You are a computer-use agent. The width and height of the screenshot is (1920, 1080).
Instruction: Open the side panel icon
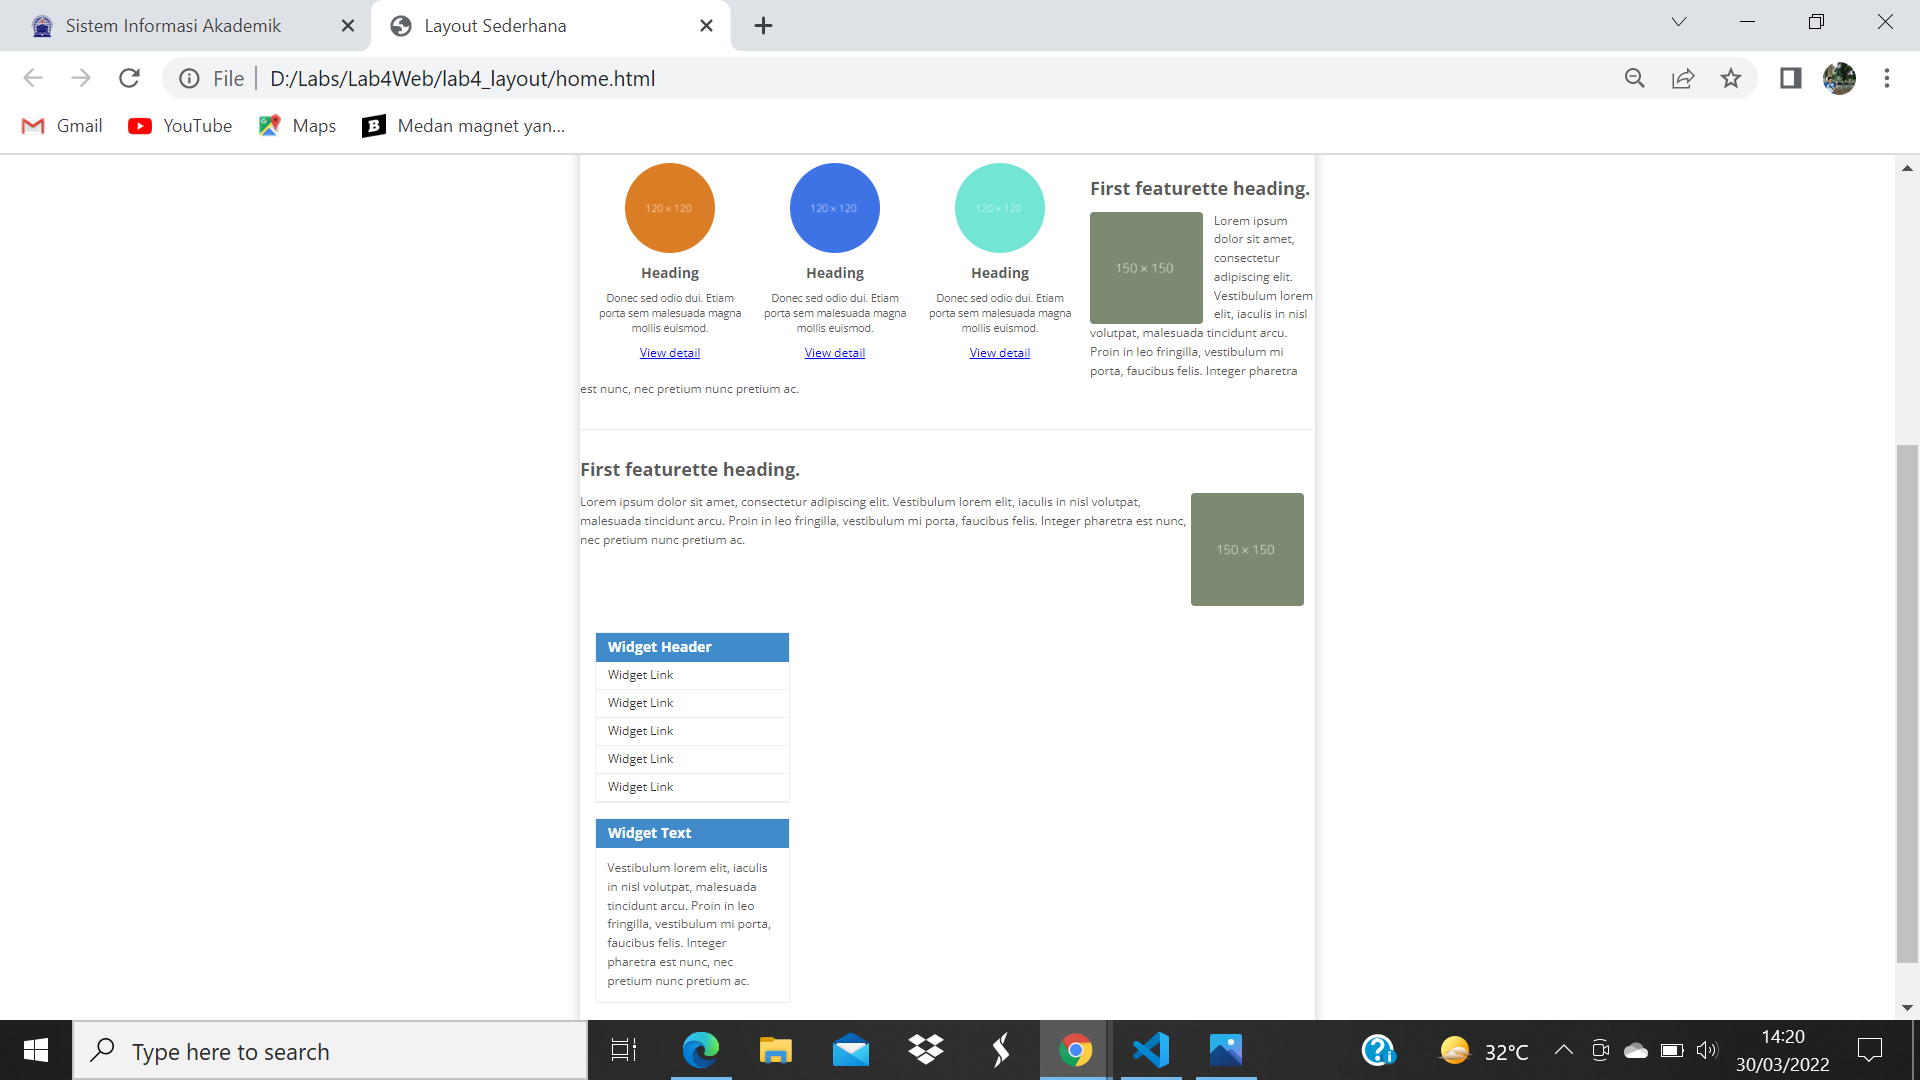(1790, 78)
